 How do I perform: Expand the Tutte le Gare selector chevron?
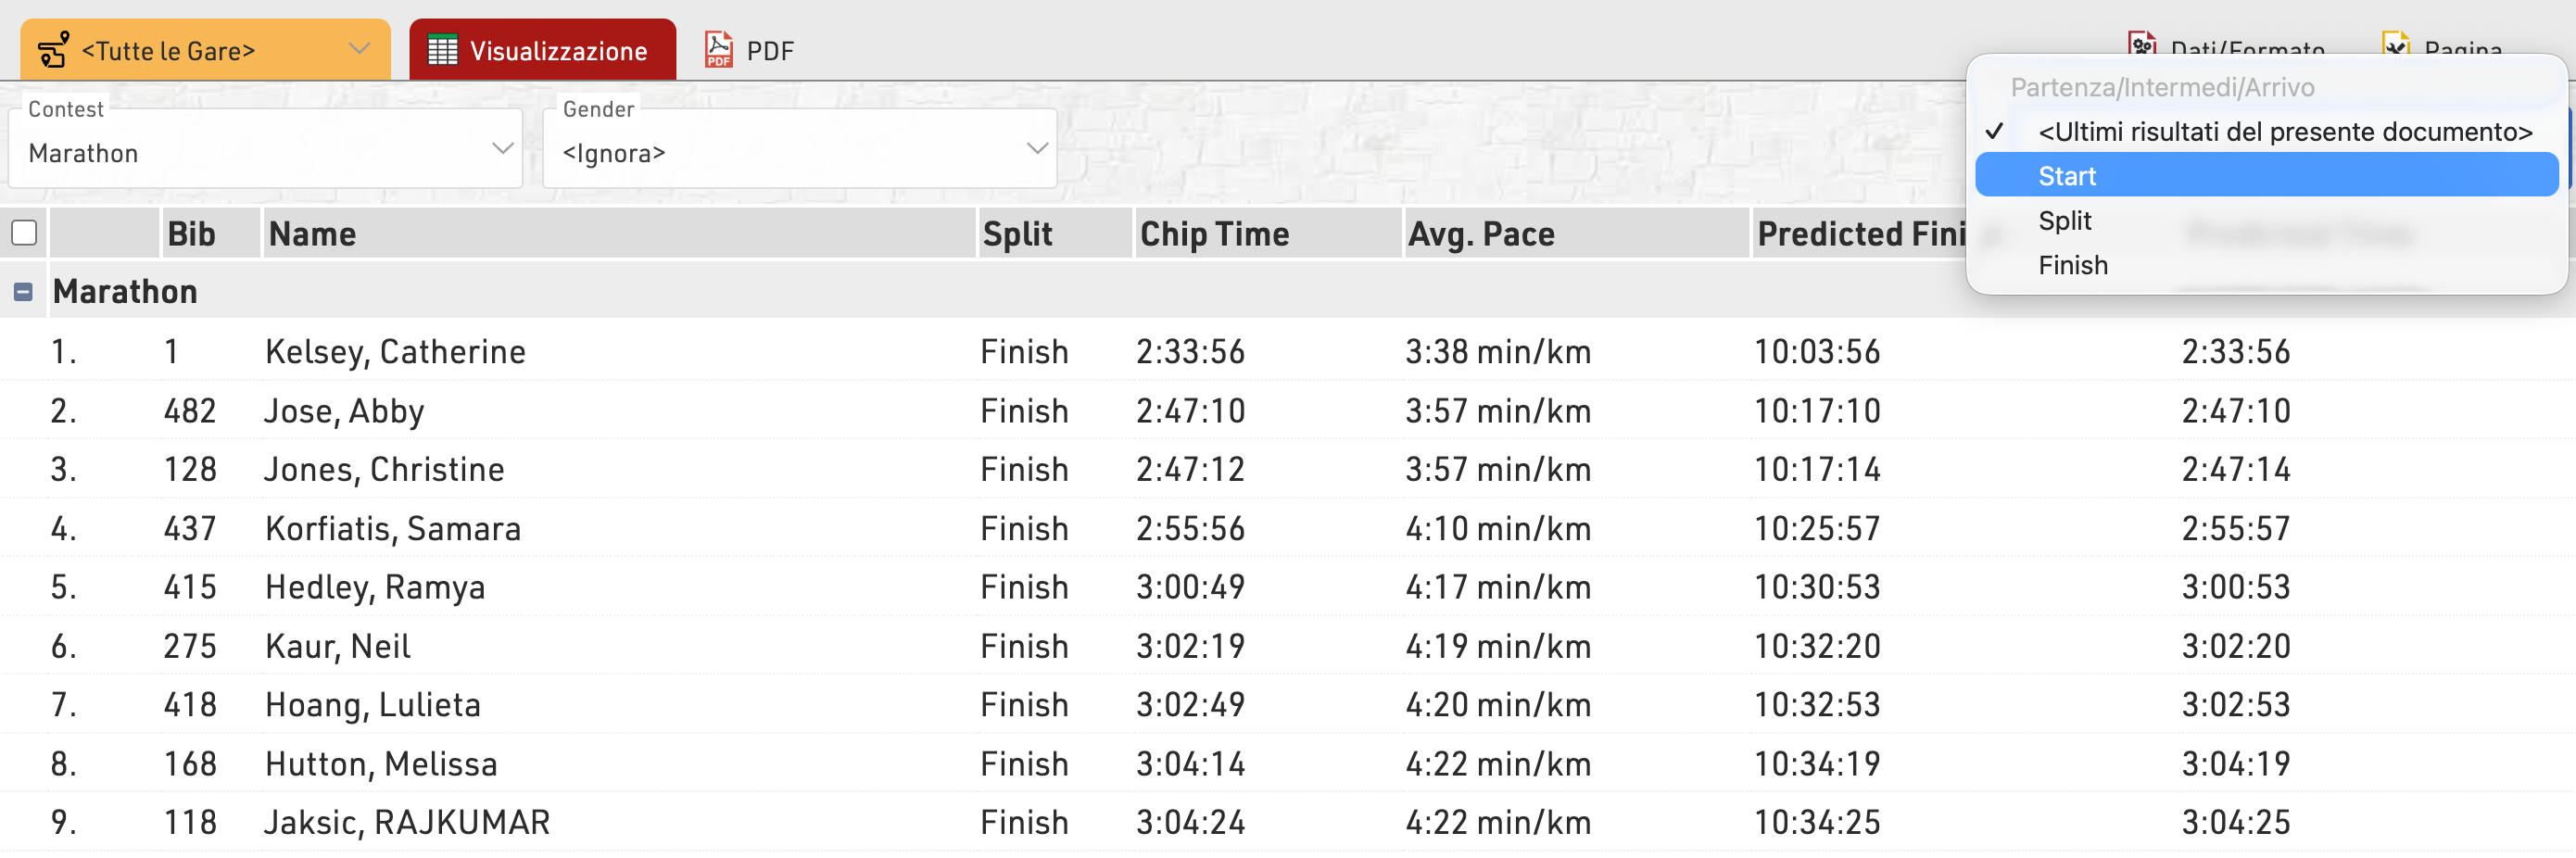(359, 49)
